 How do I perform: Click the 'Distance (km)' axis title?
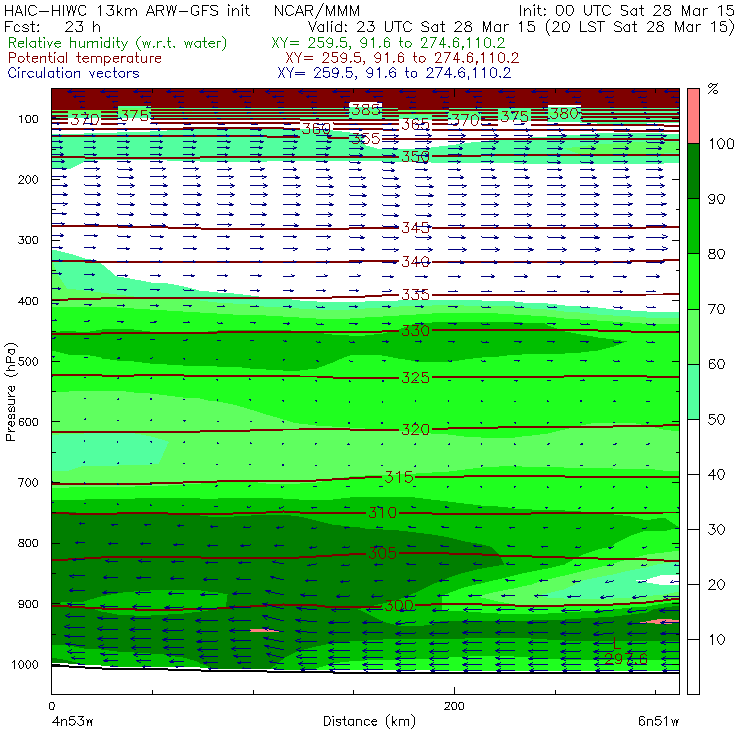click(369, 722)
